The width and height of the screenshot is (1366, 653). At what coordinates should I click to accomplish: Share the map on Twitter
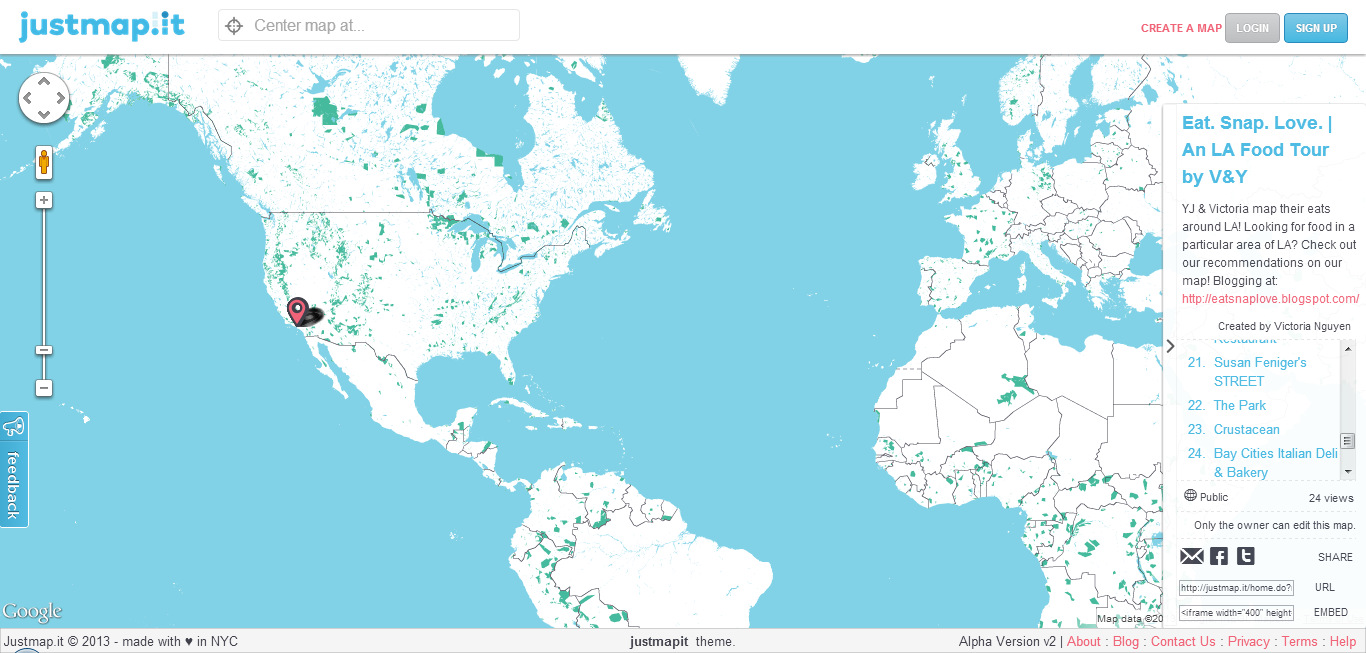(x=1245, y=557)
